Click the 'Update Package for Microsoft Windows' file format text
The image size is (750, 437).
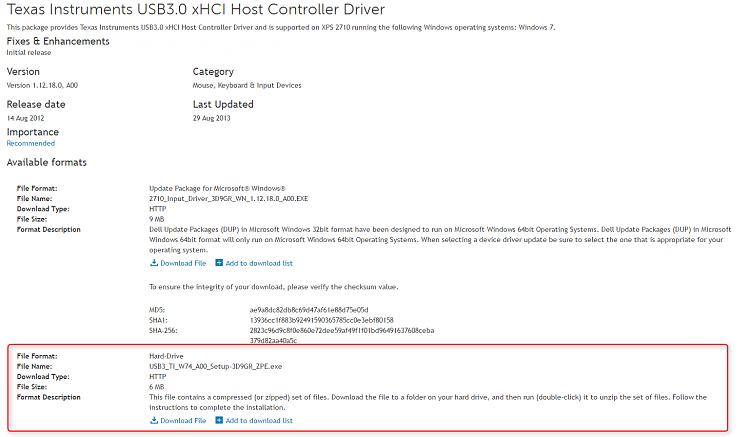pos(217,188)
